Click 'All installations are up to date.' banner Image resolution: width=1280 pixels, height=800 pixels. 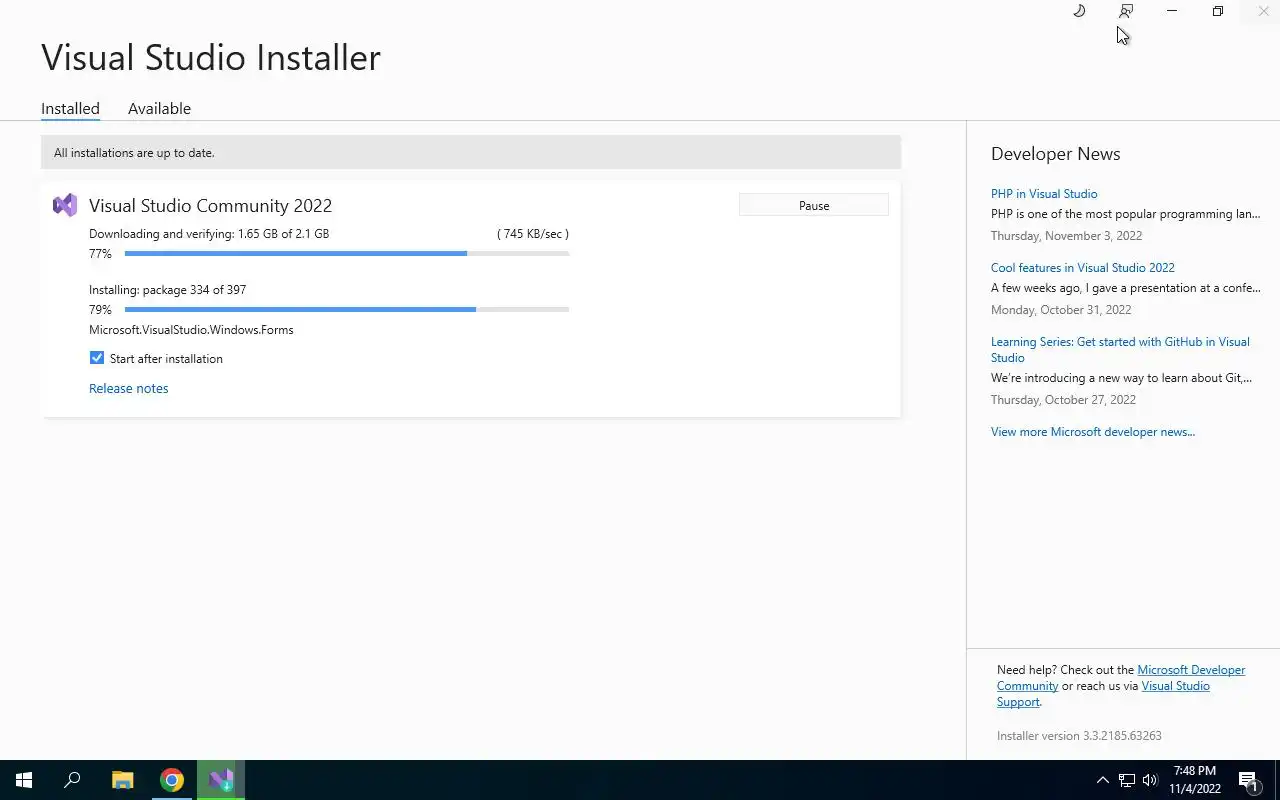pos(471,153)
